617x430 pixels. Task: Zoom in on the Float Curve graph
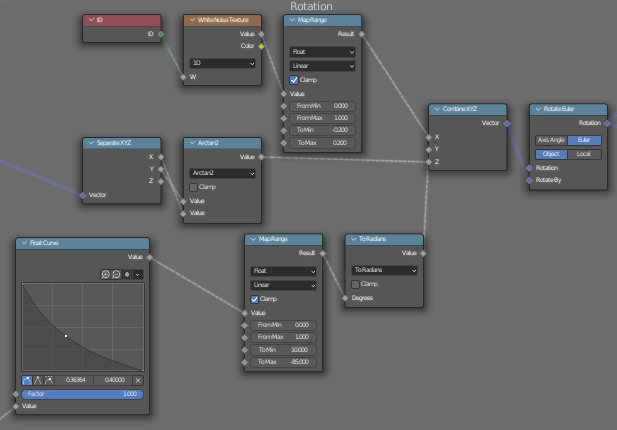(x=105, y=274)
